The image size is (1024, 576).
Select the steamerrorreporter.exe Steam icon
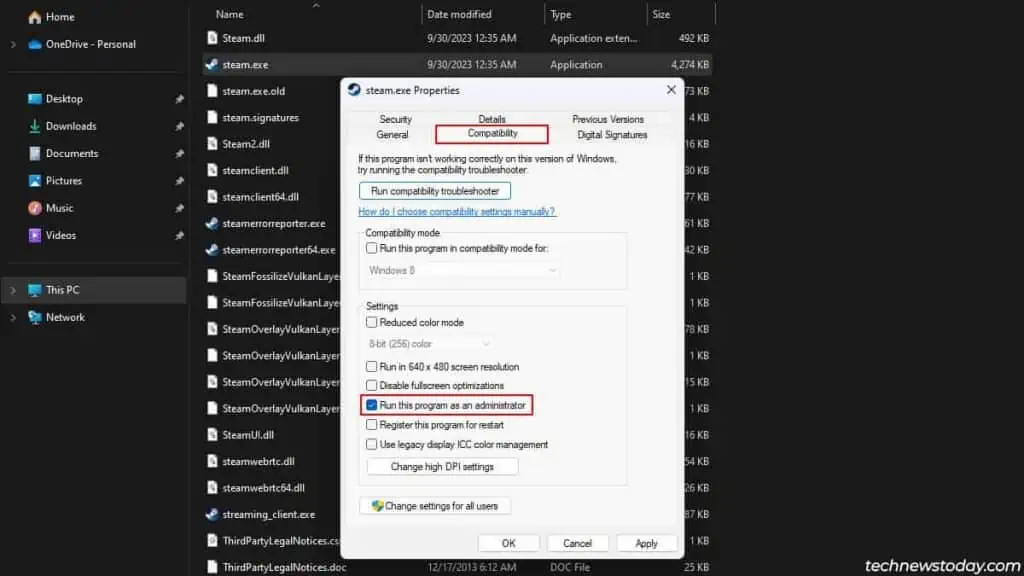coord(212,223)
